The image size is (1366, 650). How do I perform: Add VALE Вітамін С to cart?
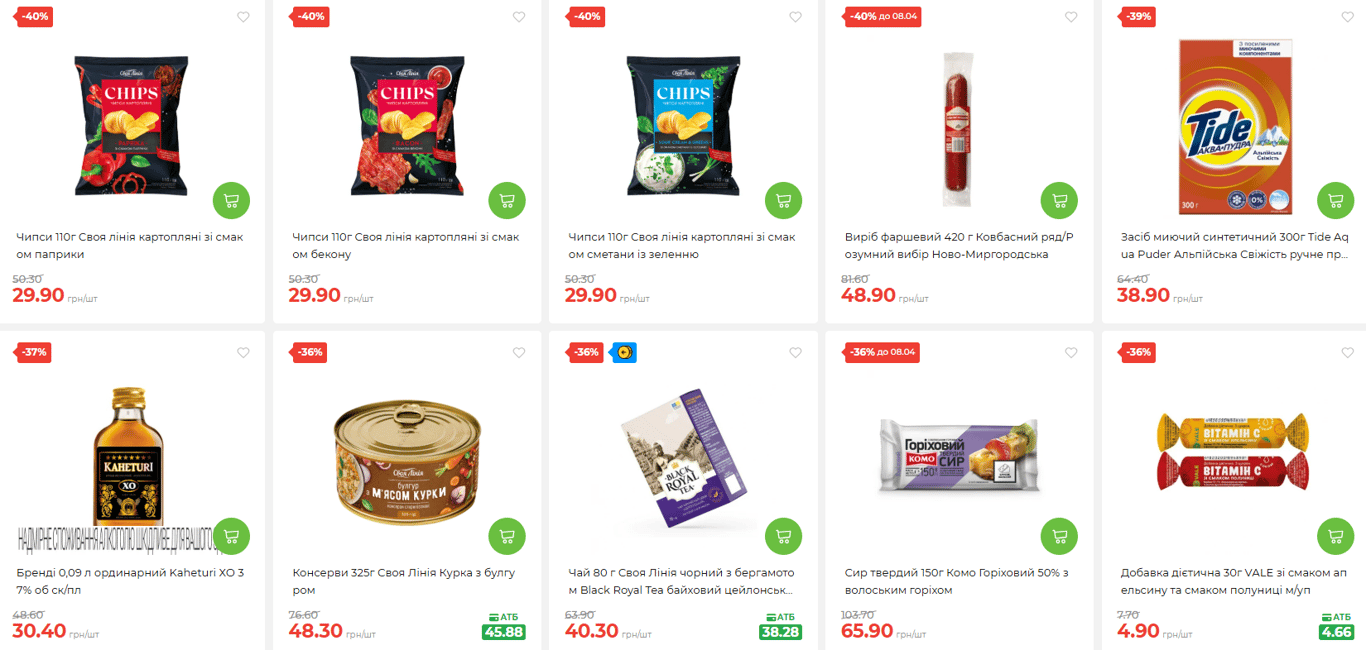(x=1335, y=536)
